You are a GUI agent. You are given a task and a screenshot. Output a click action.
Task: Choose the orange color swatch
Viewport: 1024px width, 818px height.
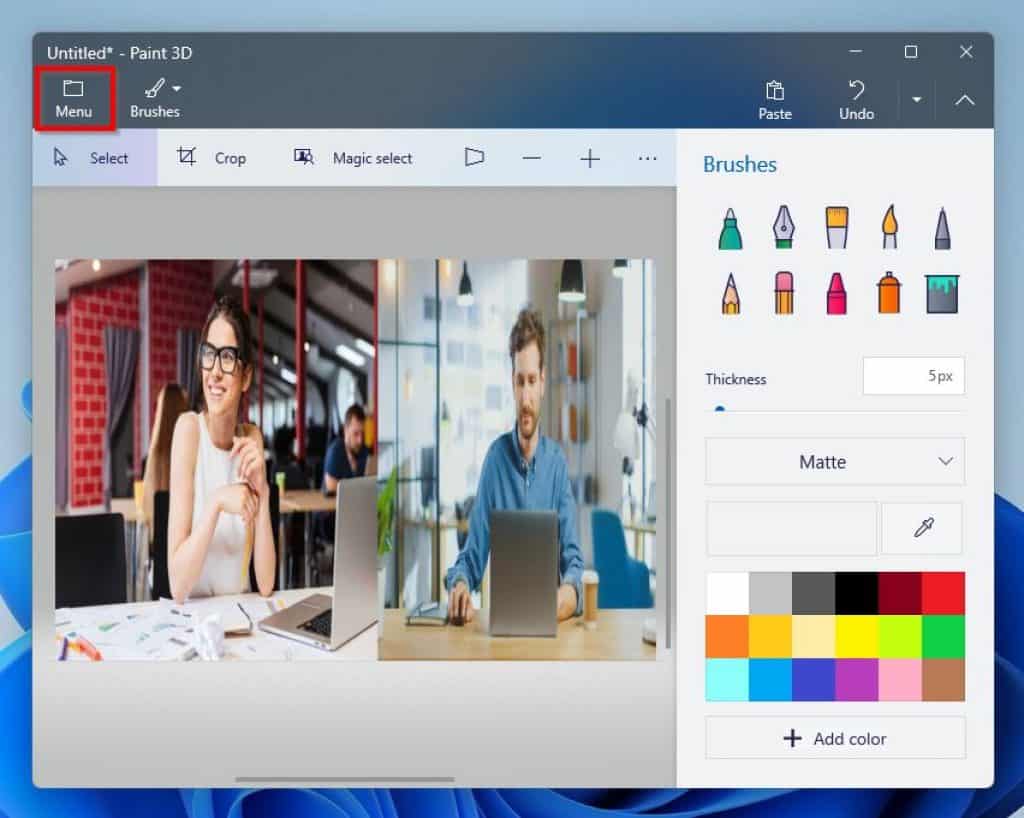[727, 637]
